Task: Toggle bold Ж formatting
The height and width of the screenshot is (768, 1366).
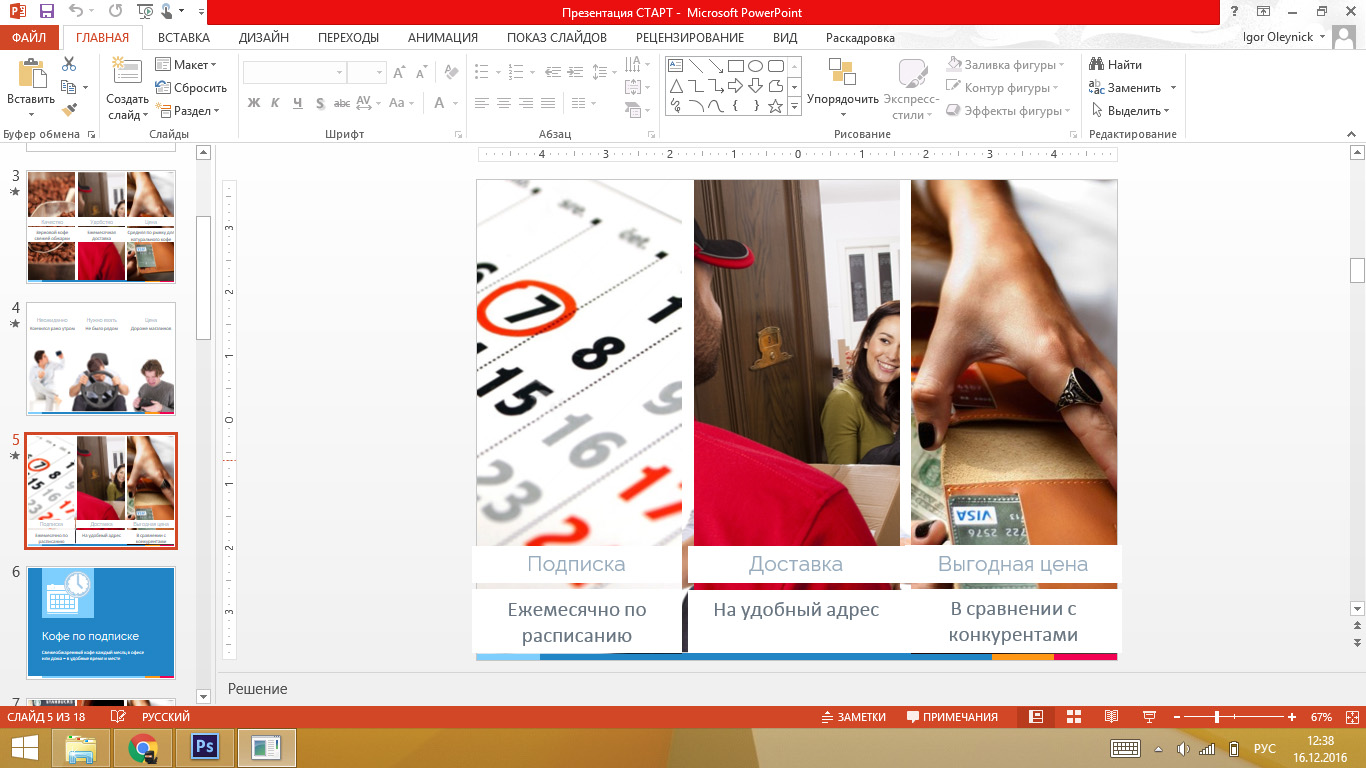Action: pyautogui.click(x=253, y=103)
